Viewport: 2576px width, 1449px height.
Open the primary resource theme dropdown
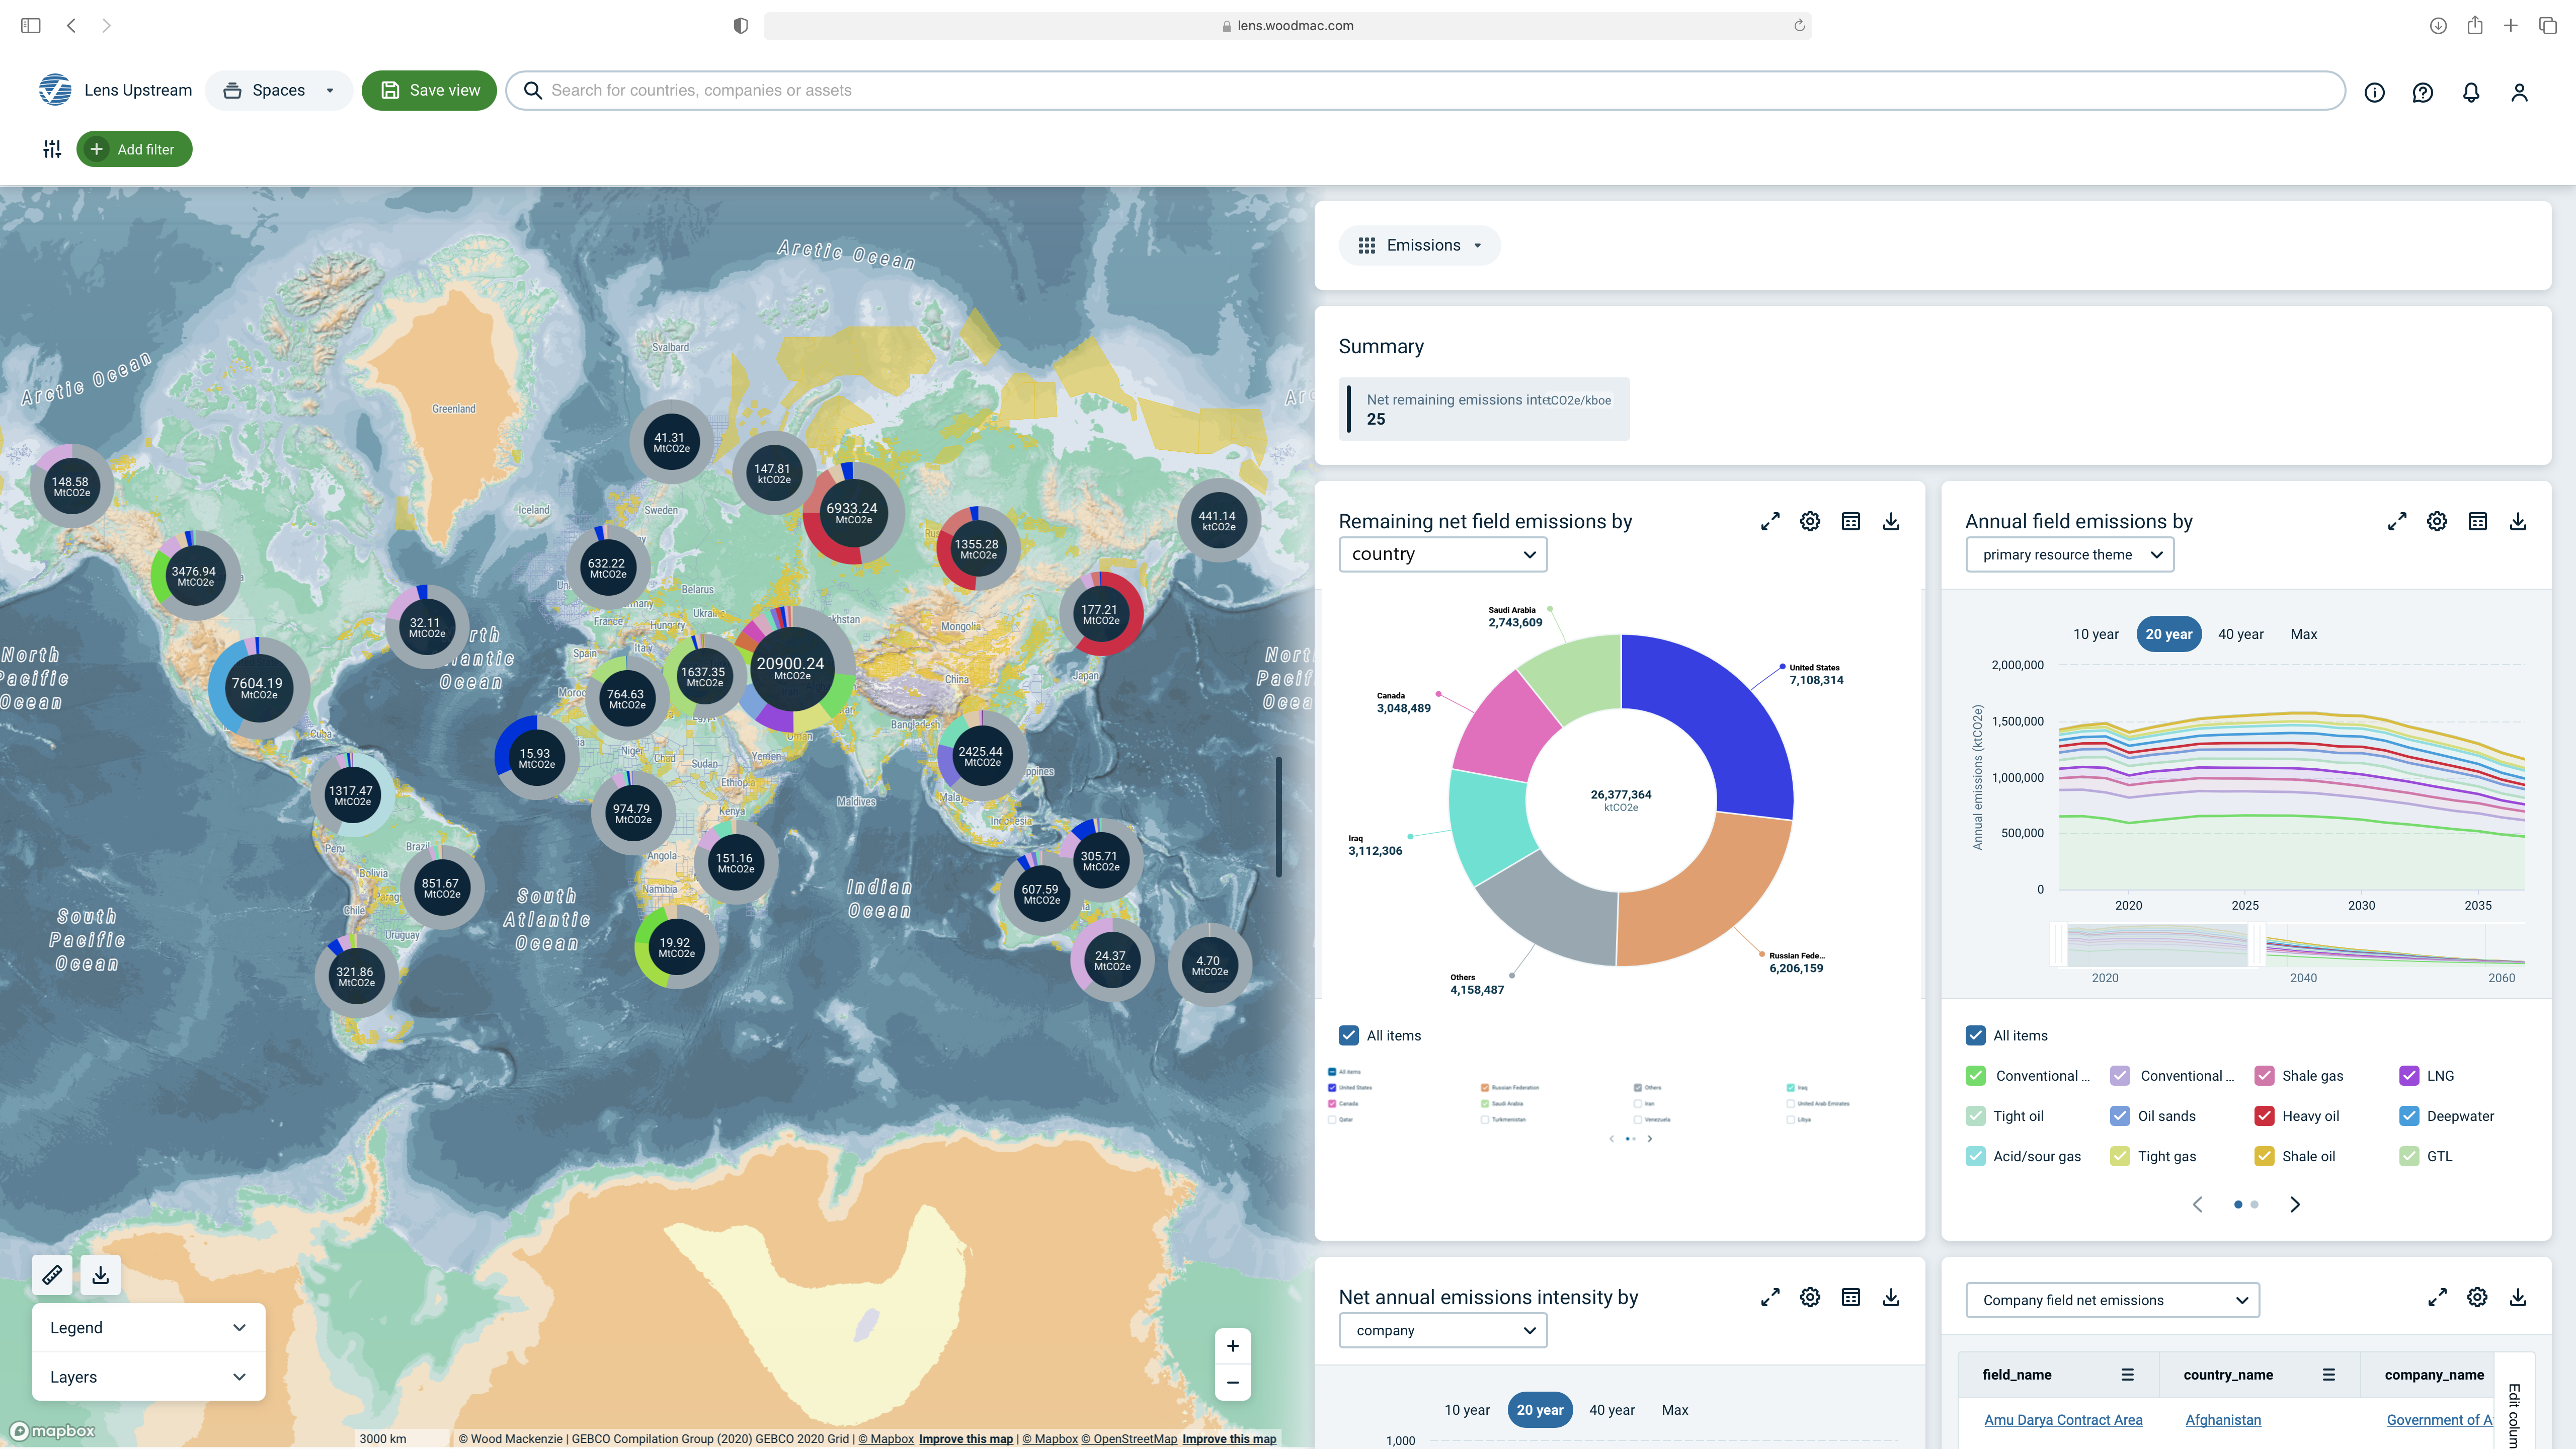pyautogui.click(x=2069, y=554)
